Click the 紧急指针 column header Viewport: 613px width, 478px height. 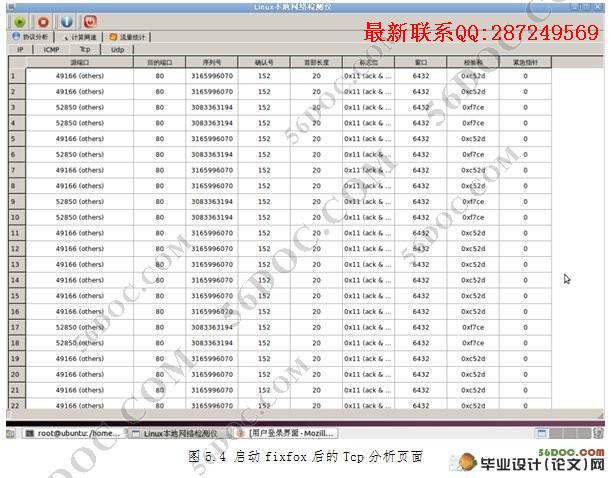click(x=525, y=62)
